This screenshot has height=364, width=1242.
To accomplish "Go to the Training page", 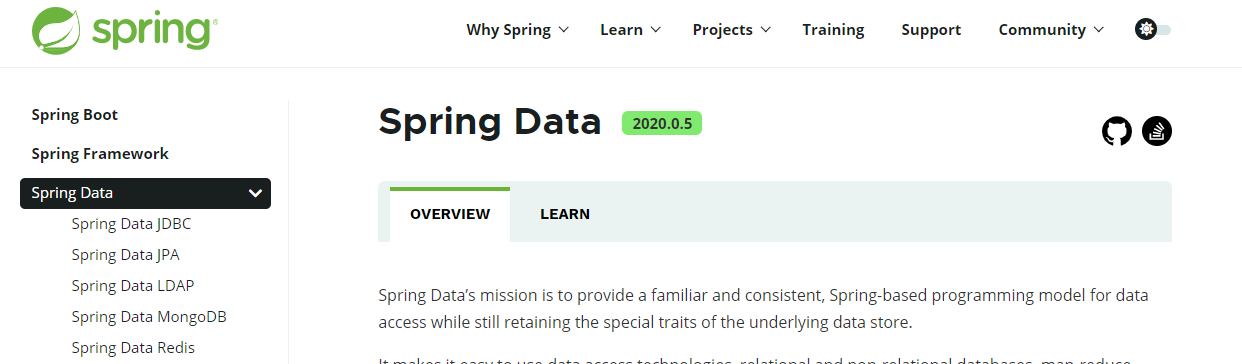I will click(833, 30).
